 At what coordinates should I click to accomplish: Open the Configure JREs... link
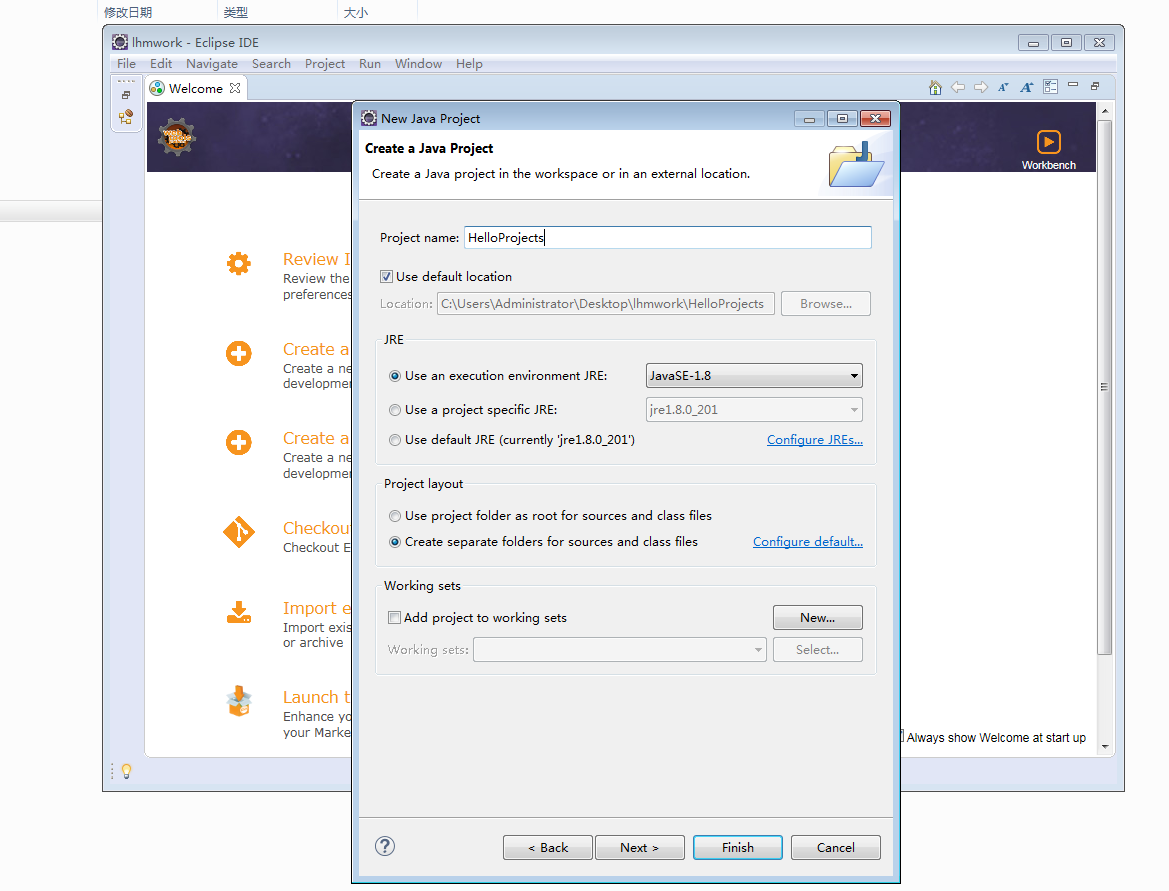point(815,440)
